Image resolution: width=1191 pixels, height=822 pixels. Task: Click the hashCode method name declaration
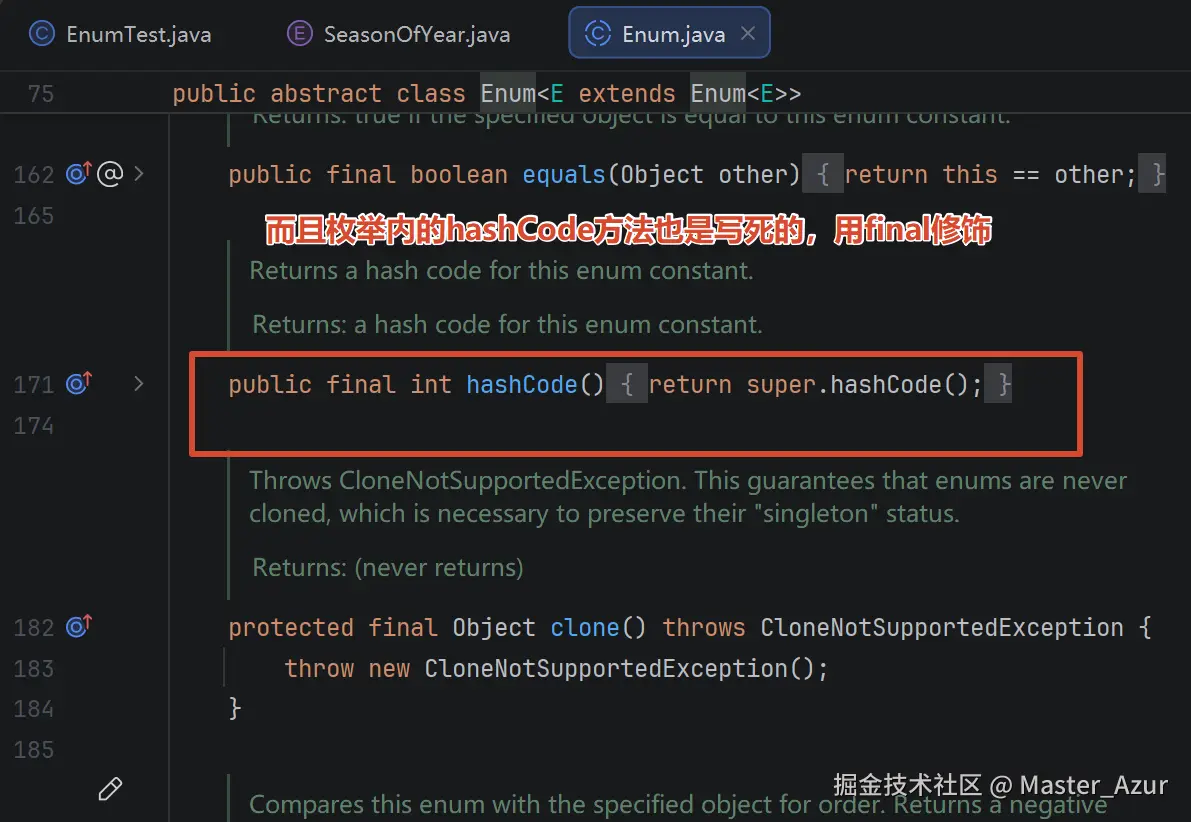[522, 384]
